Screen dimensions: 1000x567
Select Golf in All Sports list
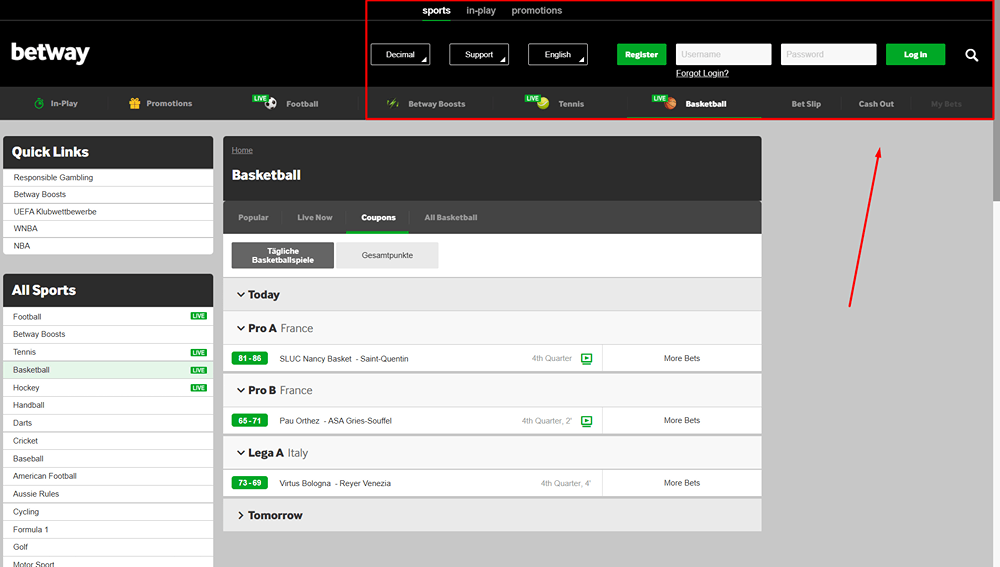[x=108, y=547]
